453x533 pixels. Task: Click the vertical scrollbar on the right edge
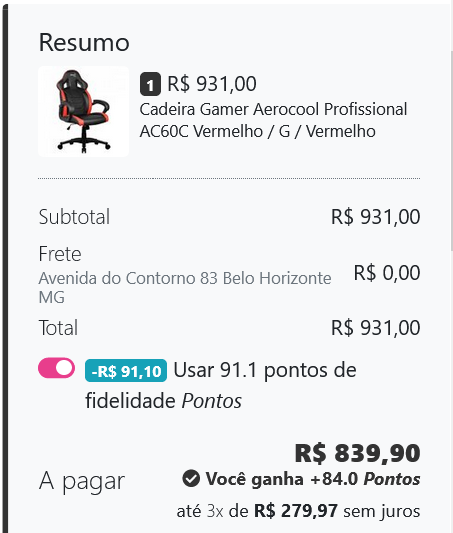pos(451,150)
